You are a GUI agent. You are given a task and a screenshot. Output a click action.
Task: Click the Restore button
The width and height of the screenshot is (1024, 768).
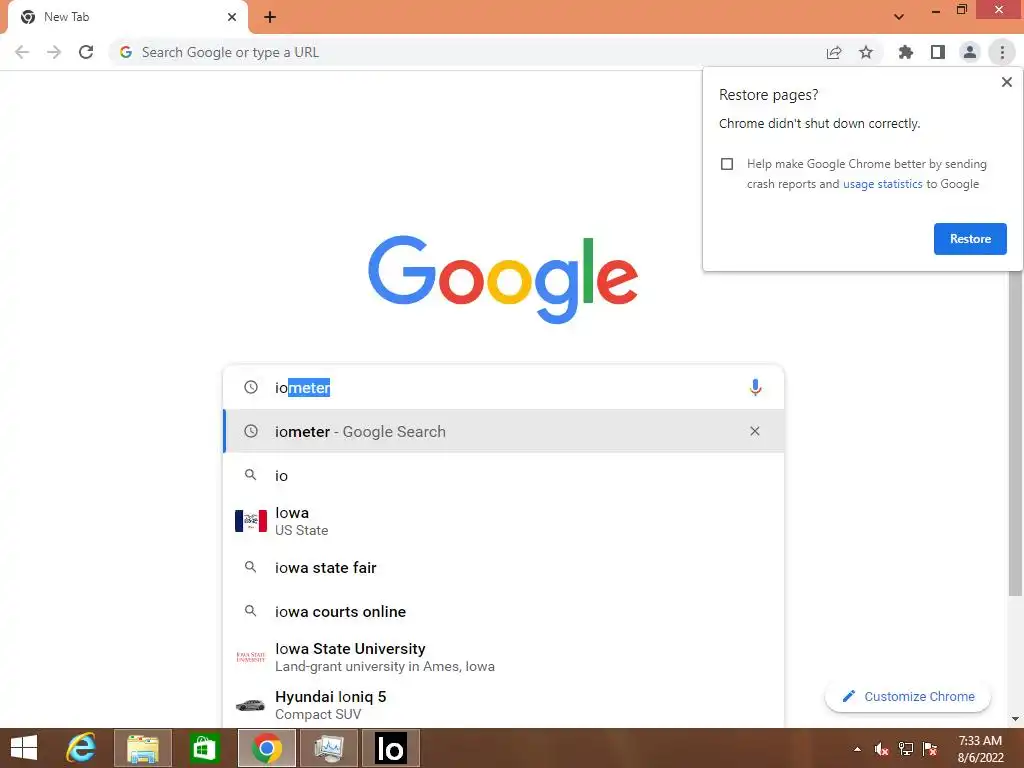click(x=970, y=239)
